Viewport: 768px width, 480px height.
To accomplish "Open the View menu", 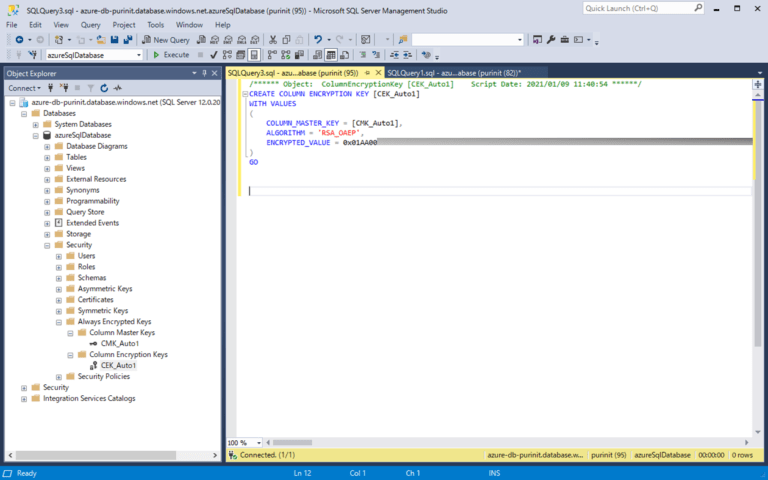I will coord(61,25).
